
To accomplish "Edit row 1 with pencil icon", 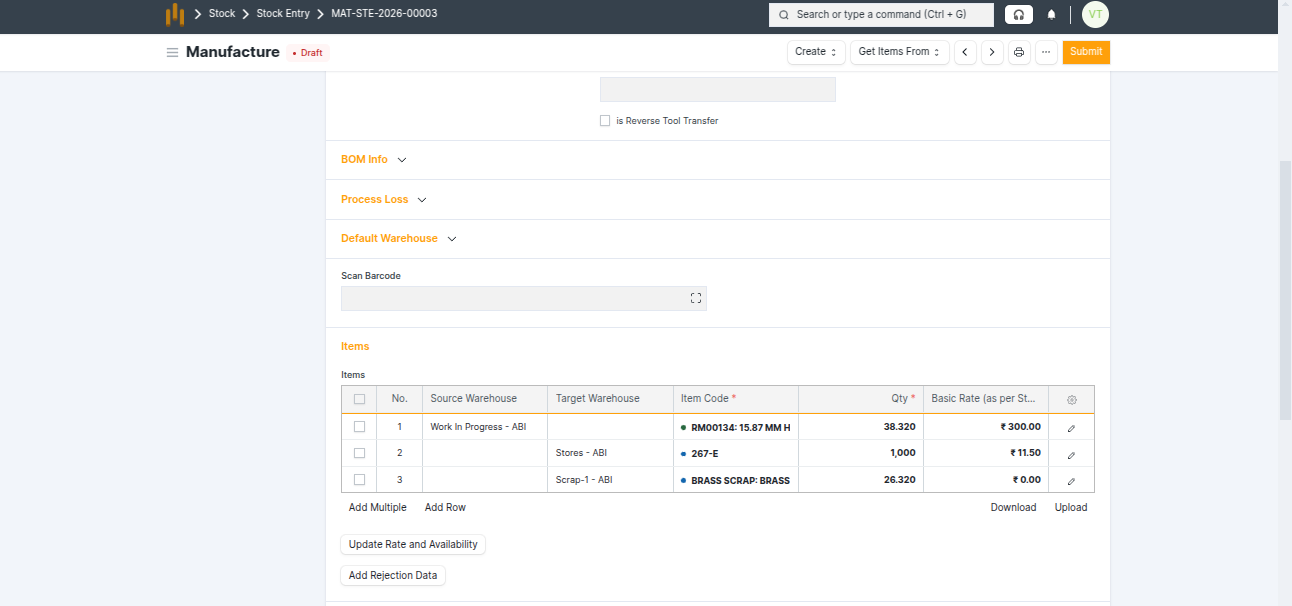I will tap(1071, 427).
